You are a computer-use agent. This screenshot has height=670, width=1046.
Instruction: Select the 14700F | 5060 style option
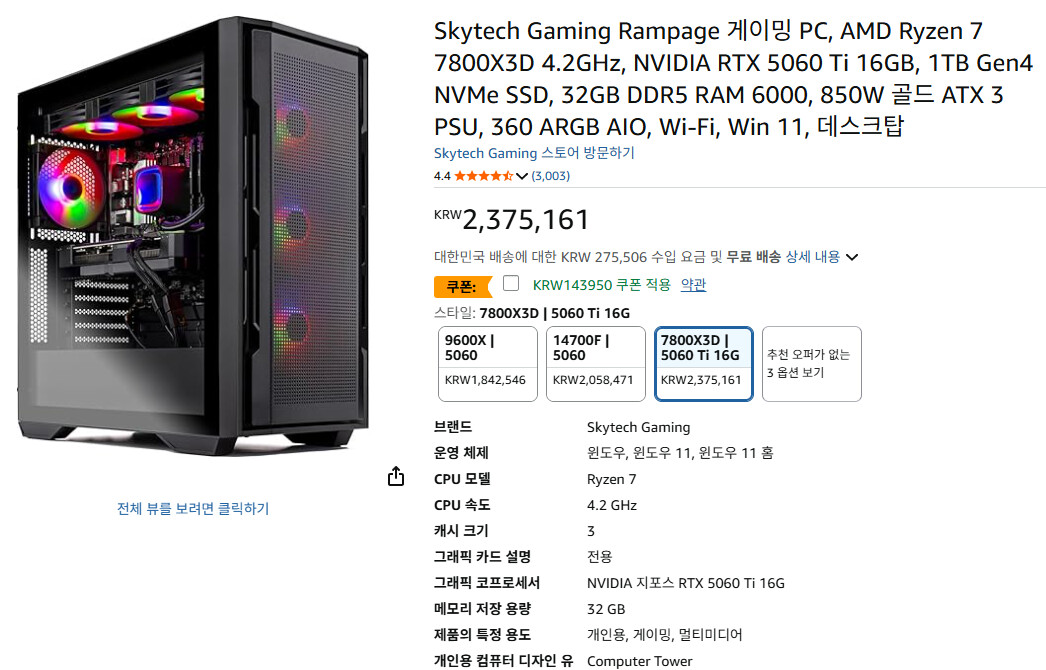596,364
